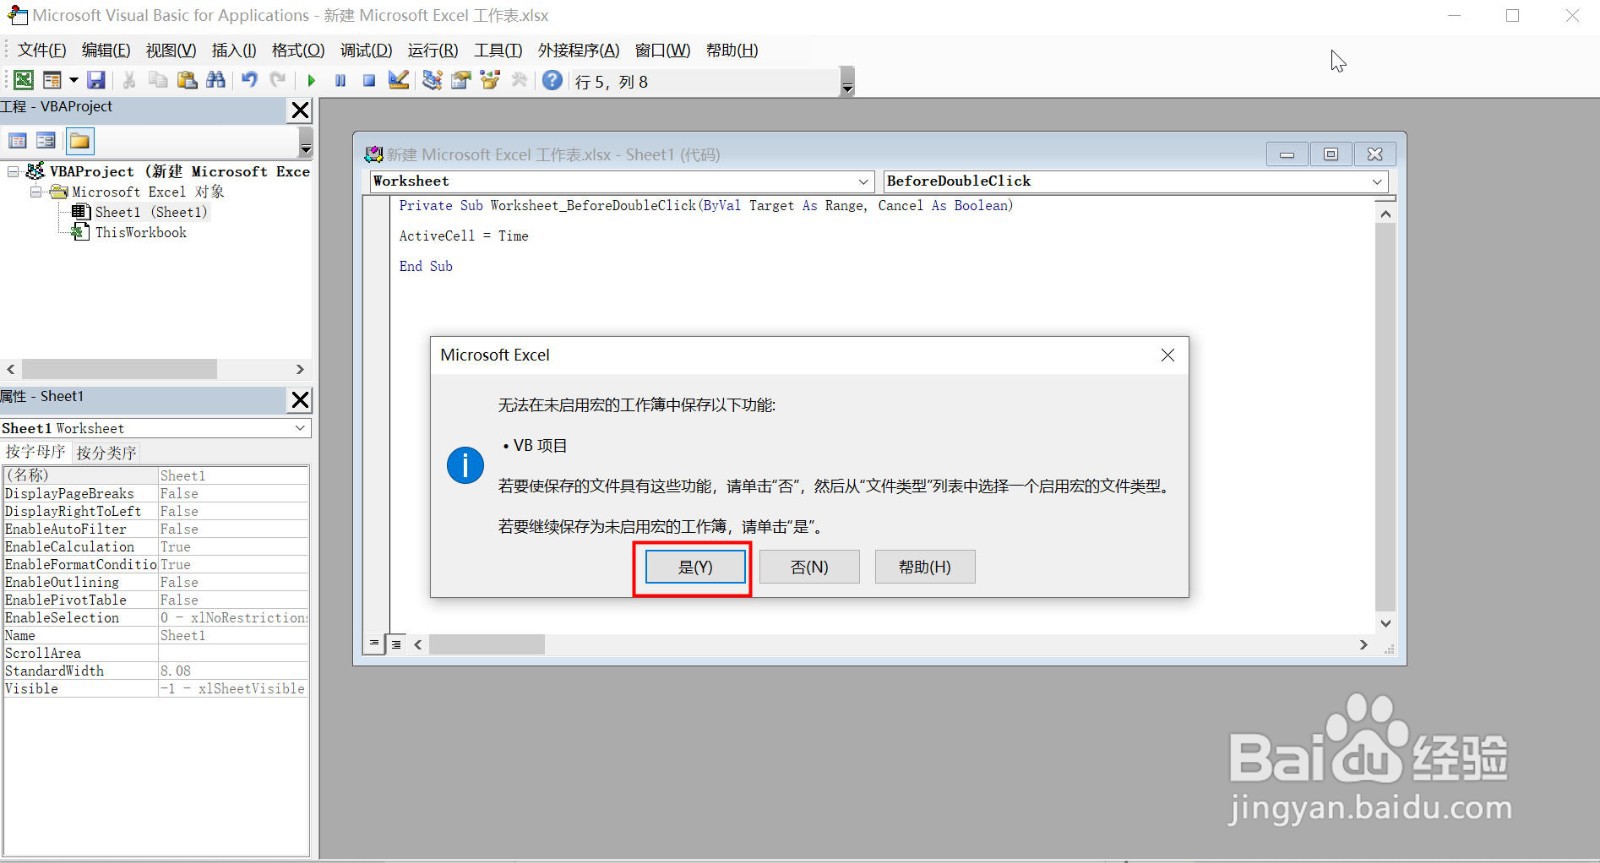This screenshot has width=1600, height=863.
Task: Open the 运行(R) menu
Action: click(433, 50)
